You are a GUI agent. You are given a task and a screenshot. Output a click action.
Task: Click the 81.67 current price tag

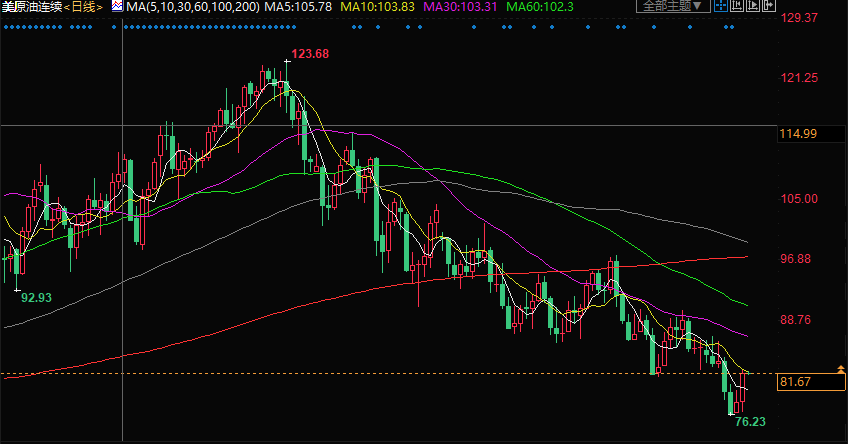coord(795,382)
